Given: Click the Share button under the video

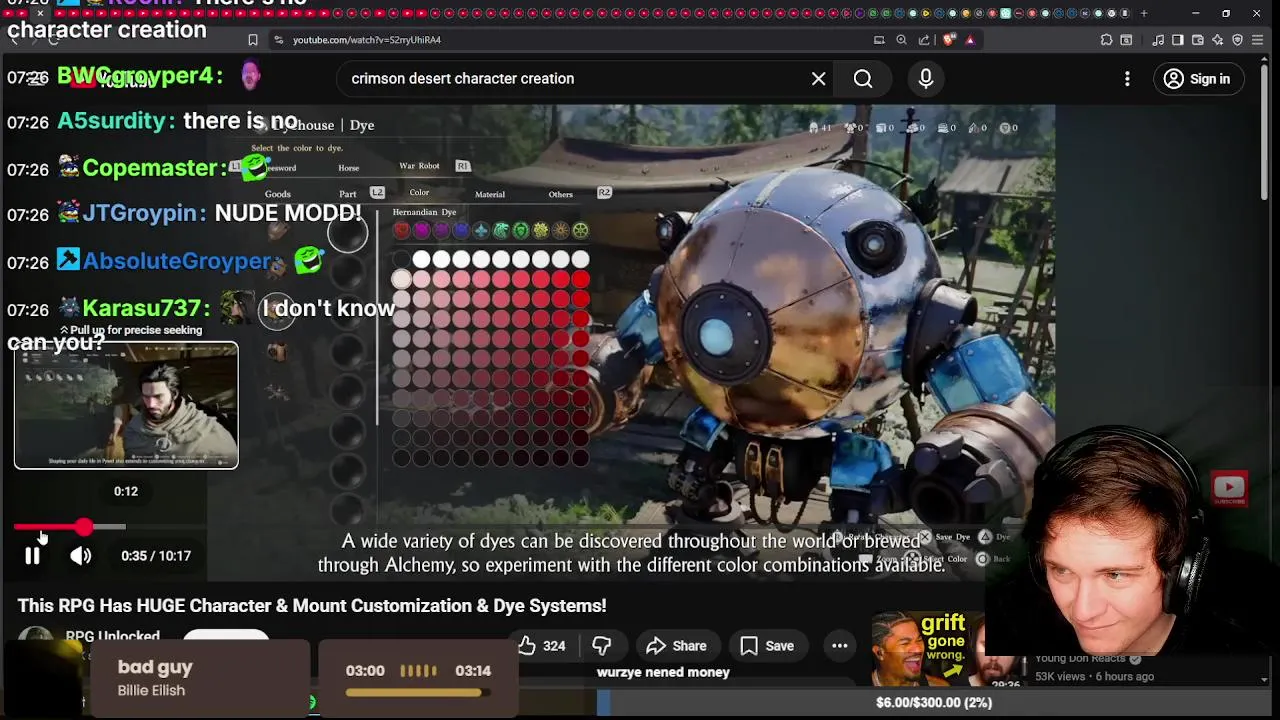Looking at the screenshot, I should click(677, 646).
